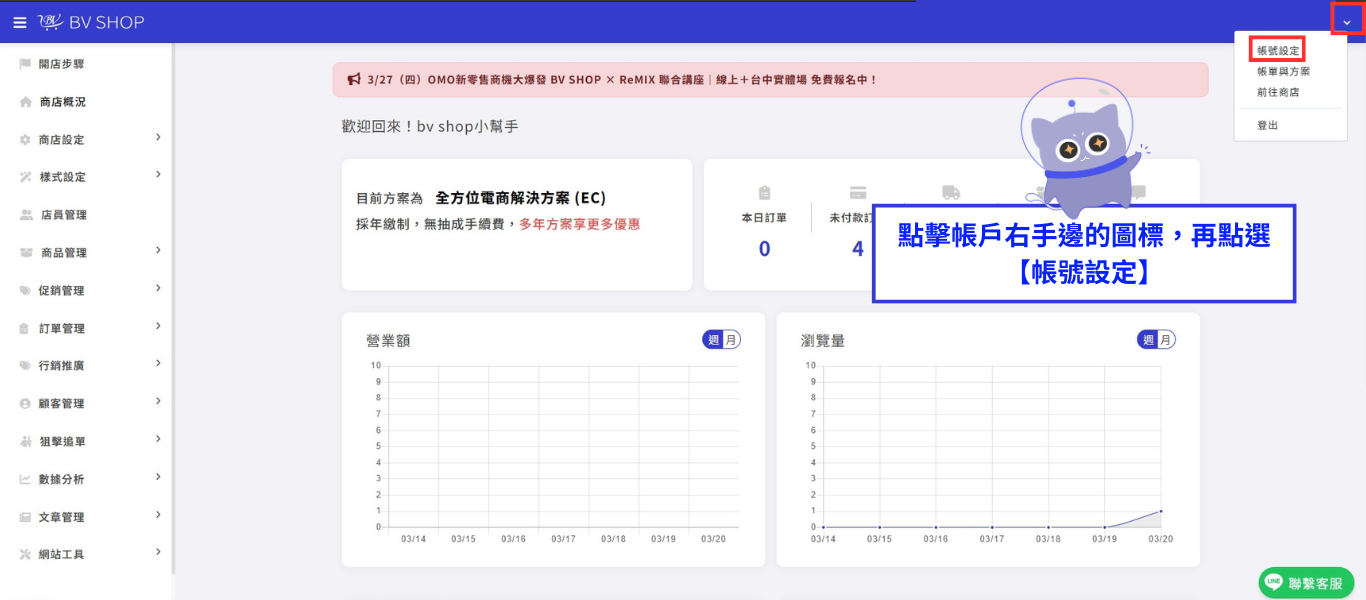
Task: Choose 登出 from the account menu
Action: [x=1267, y=125]
